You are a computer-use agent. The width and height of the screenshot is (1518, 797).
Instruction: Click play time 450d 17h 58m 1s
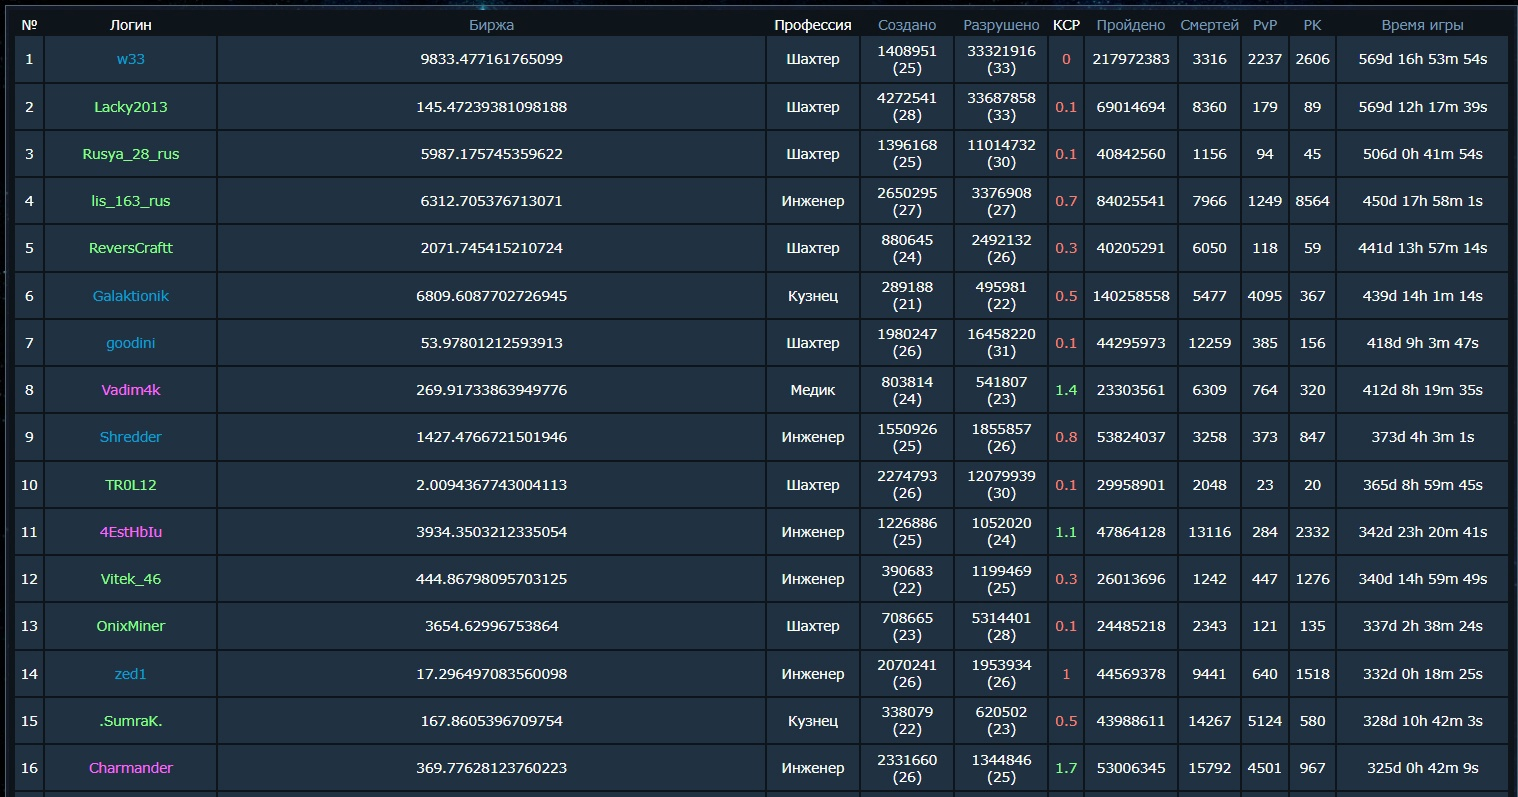[1422, 201]
